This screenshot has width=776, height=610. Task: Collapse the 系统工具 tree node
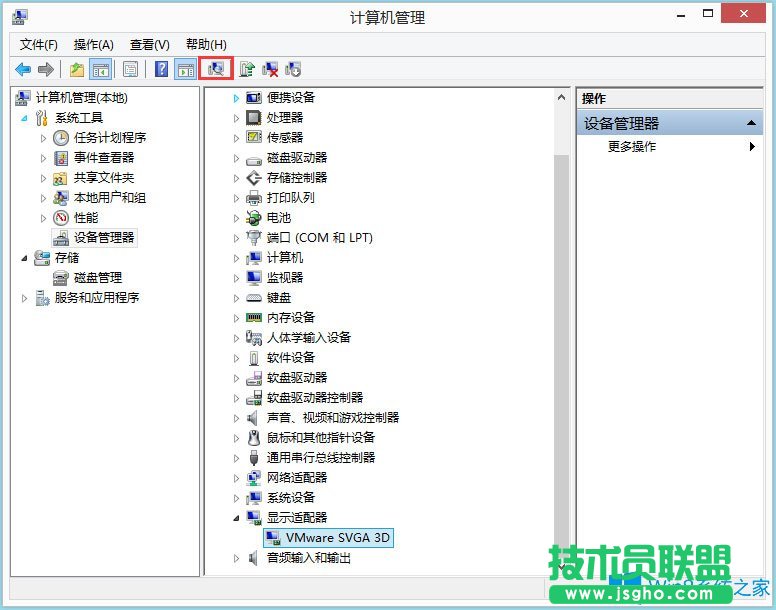click(24, 118)
